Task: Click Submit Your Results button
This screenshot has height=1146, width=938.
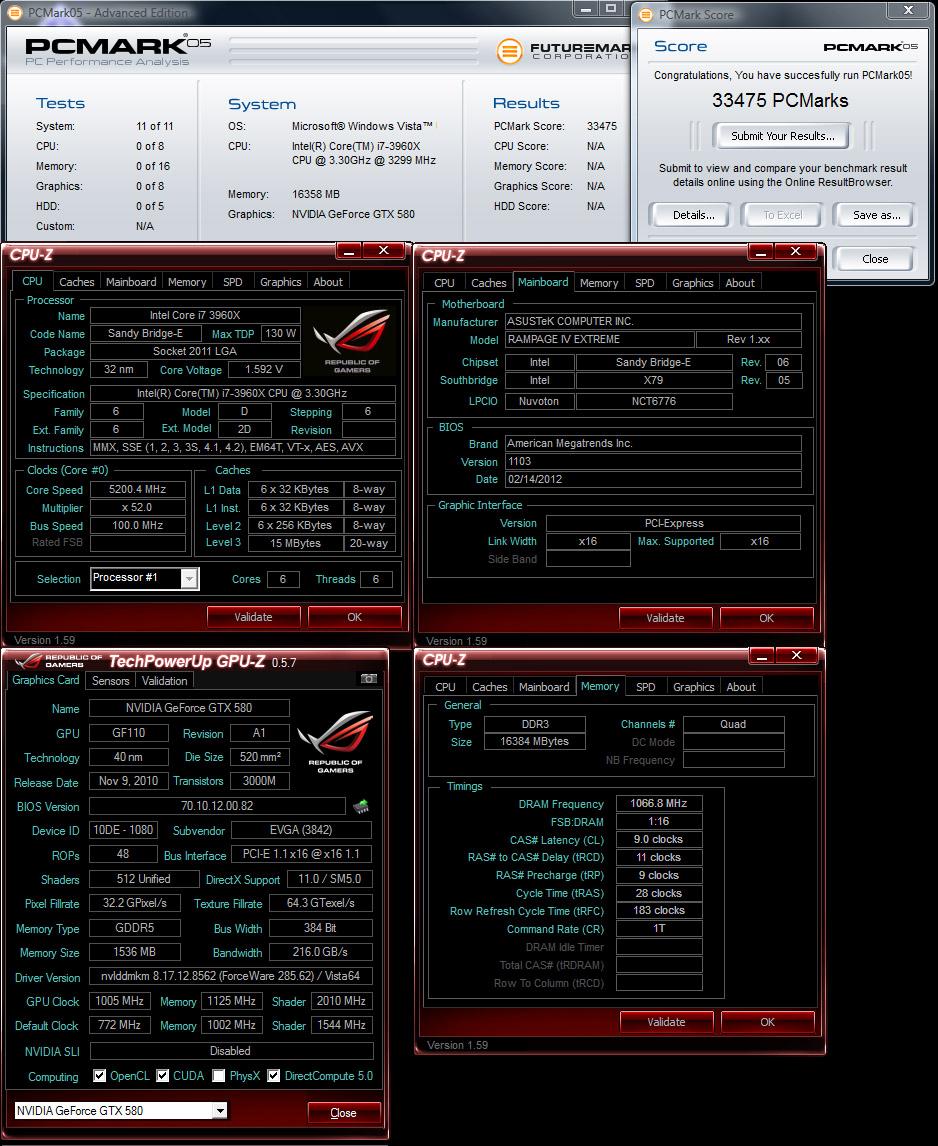Action: [x=782, y=136]
